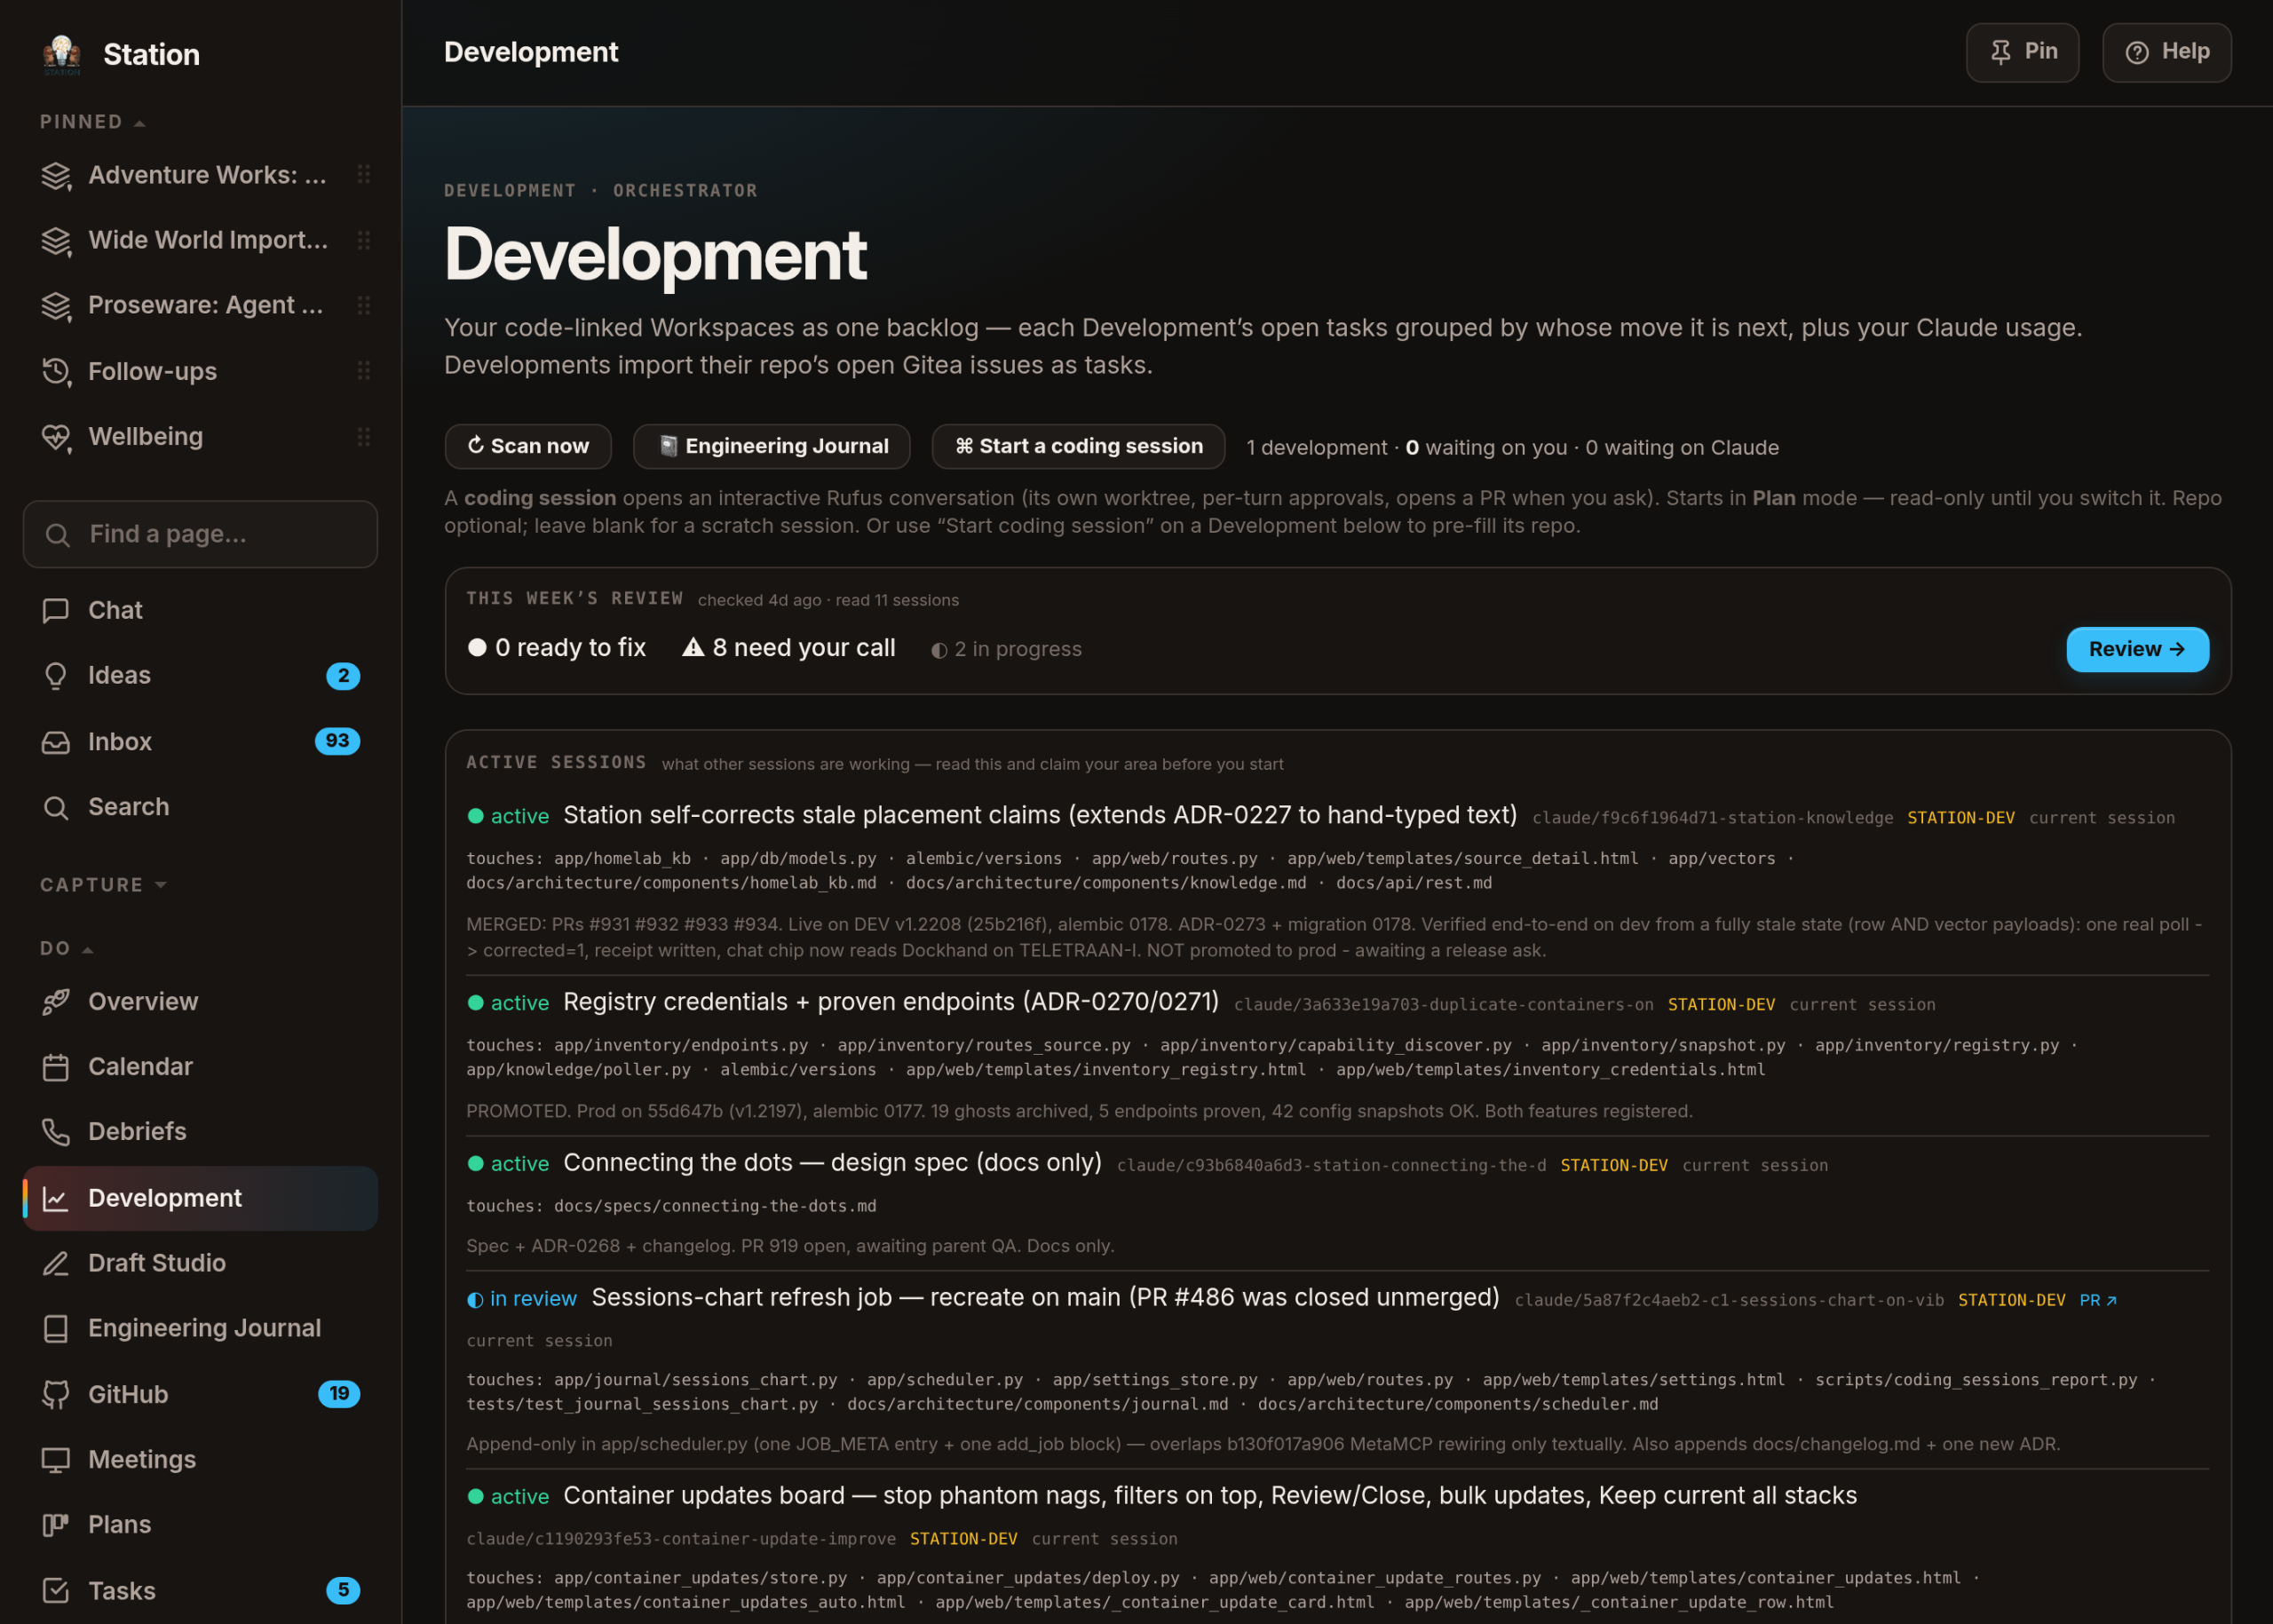
Task: Click STATION-DEV tag on Registry credentials row
Action: click(1721, 1005)
